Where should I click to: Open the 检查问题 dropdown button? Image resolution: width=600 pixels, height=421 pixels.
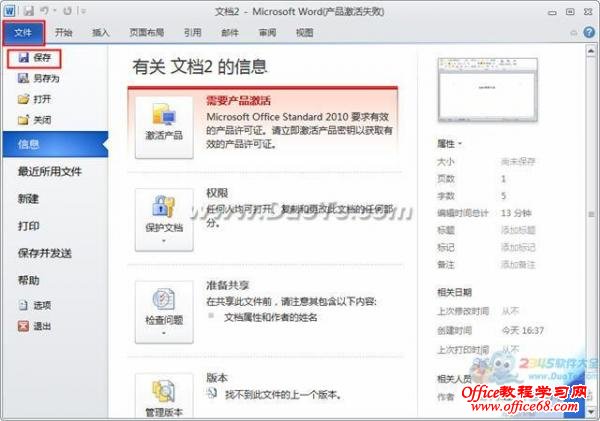(x=164, y=312)
